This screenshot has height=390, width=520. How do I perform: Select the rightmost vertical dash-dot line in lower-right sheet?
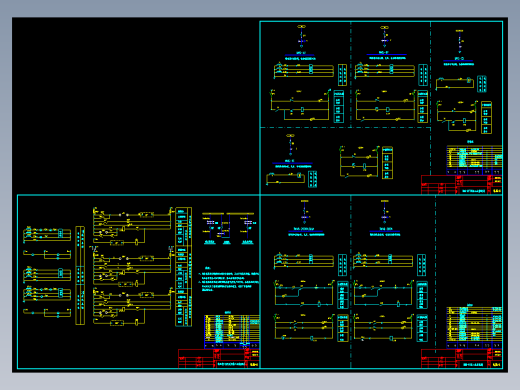(x=435, y=272)
